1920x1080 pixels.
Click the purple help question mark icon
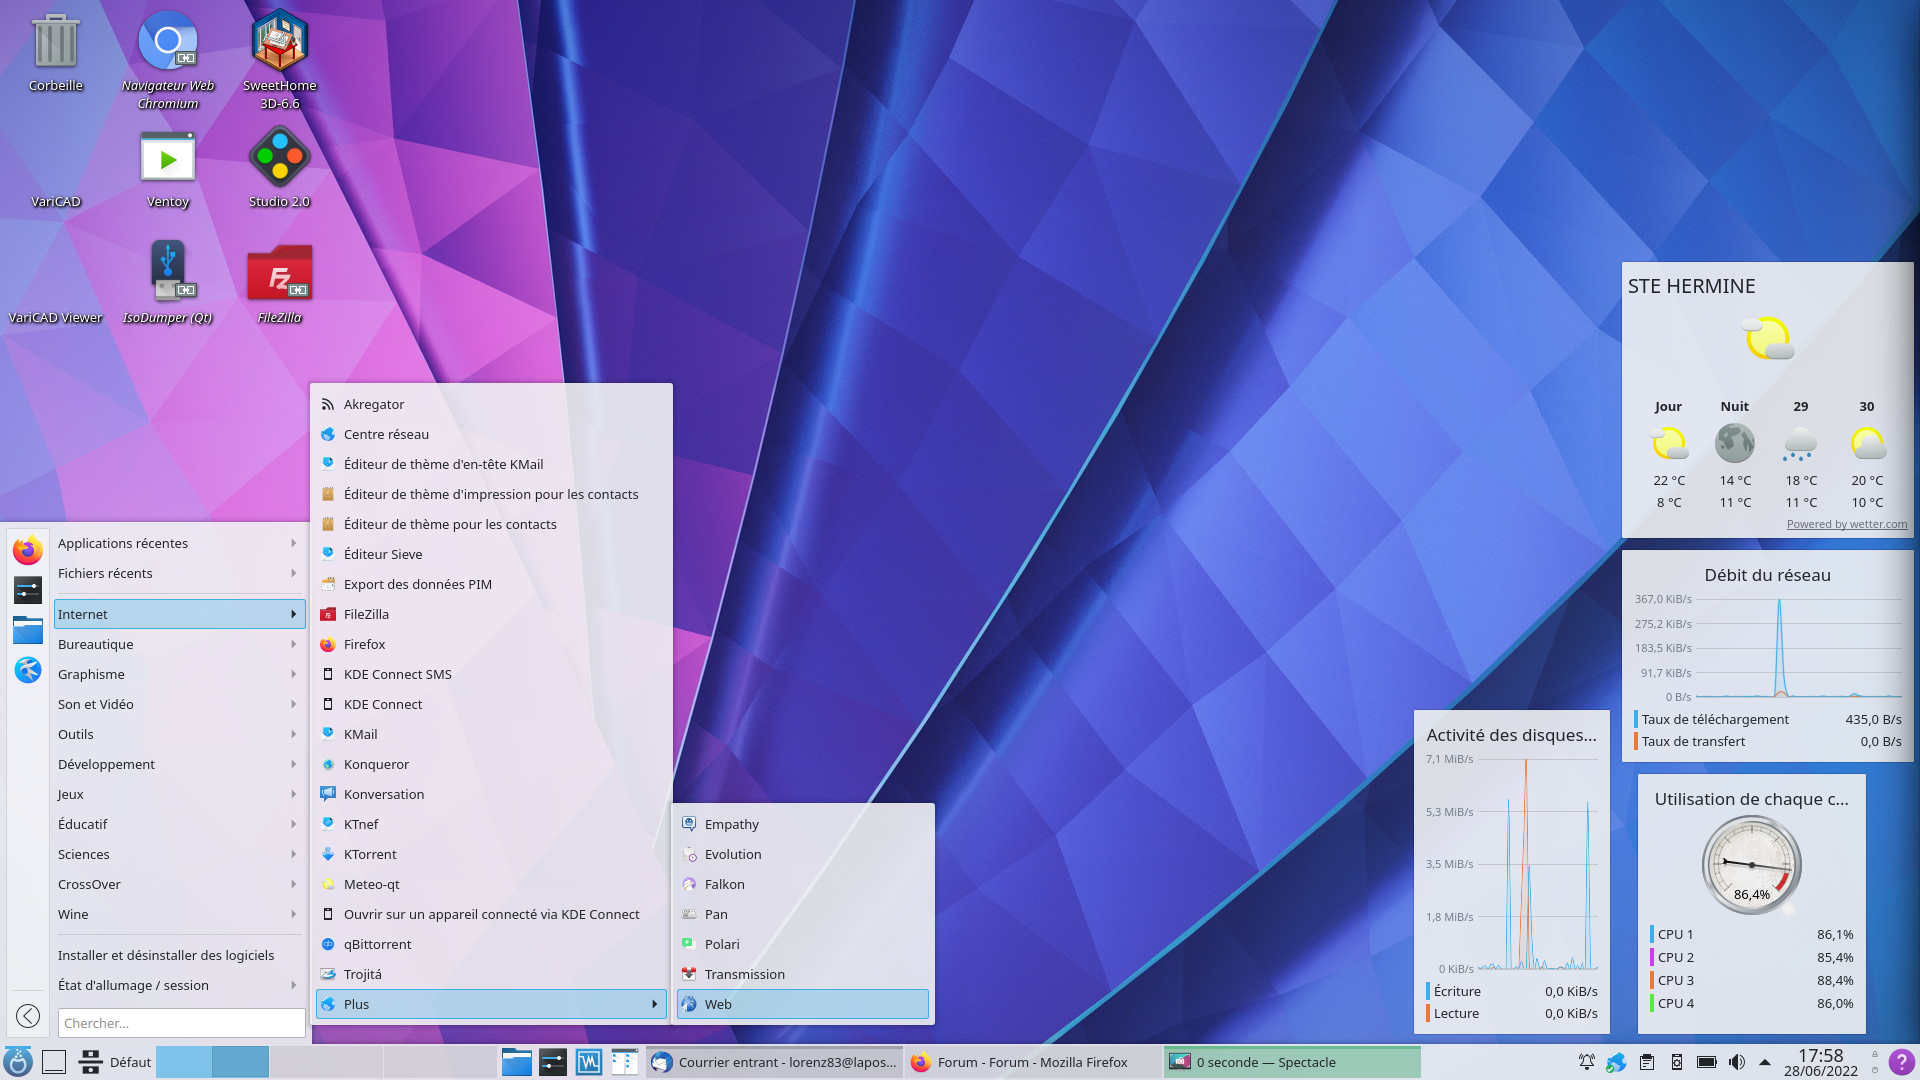[1901, 1062]
